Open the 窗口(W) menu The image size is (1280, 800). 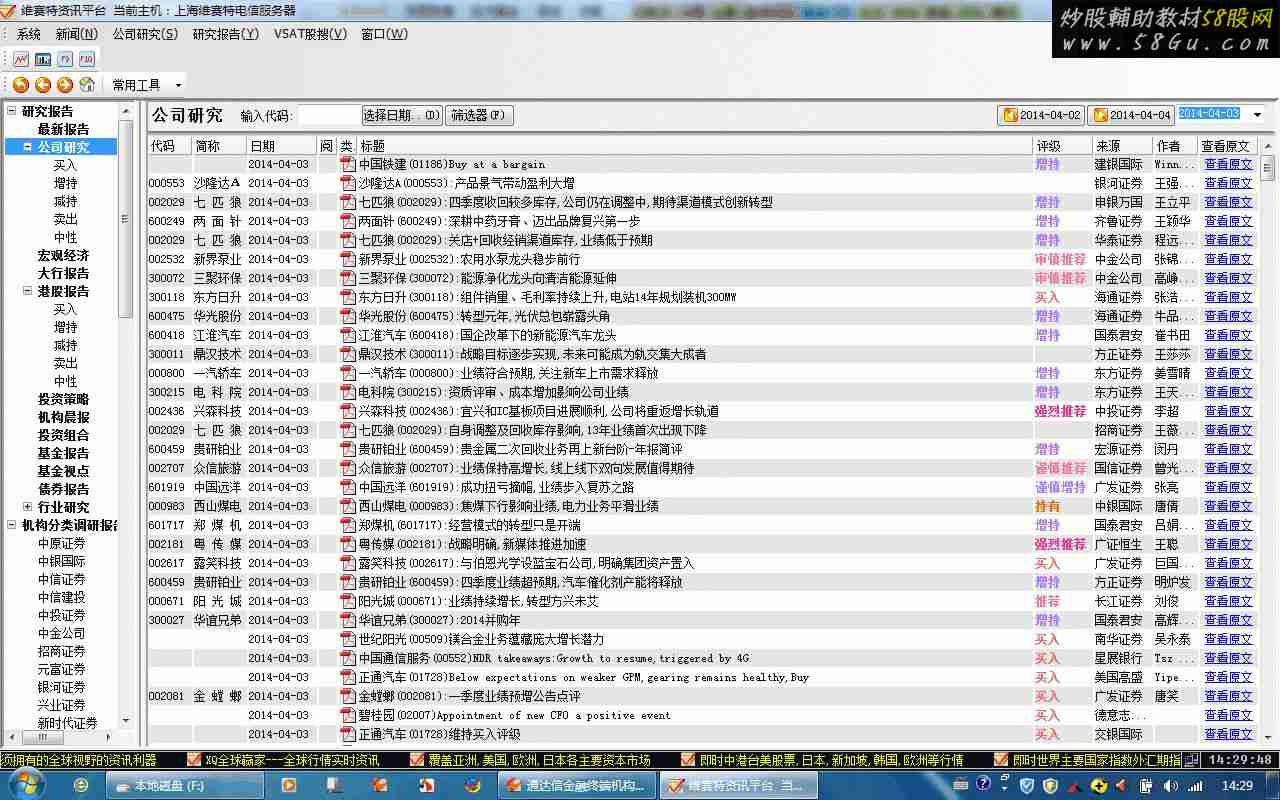384,34
